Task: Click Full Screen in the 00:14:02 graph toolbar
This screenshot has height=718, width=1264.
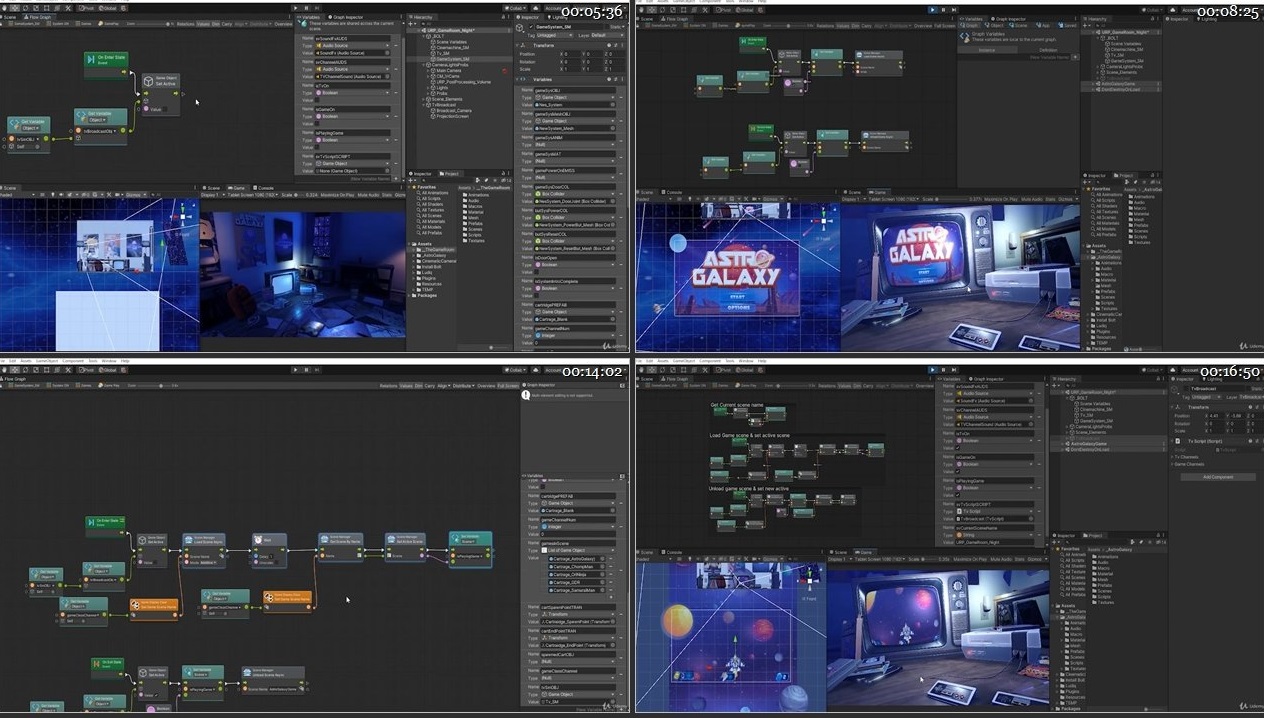Action: pyautogui.click(x=509, y=385)
